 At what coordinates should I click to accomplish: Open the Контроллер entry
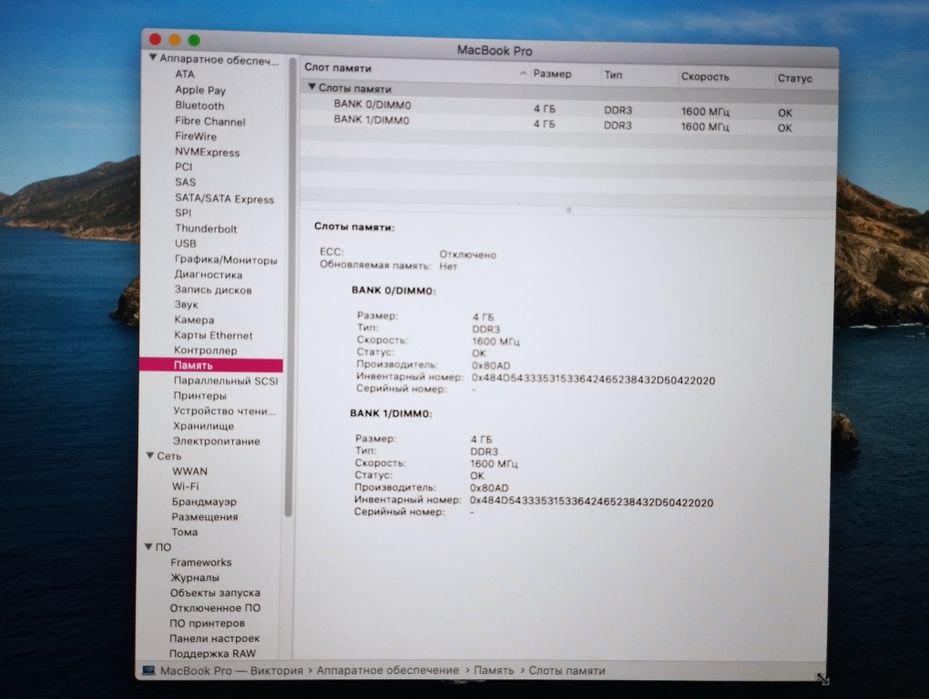click(x=205, y=351)
